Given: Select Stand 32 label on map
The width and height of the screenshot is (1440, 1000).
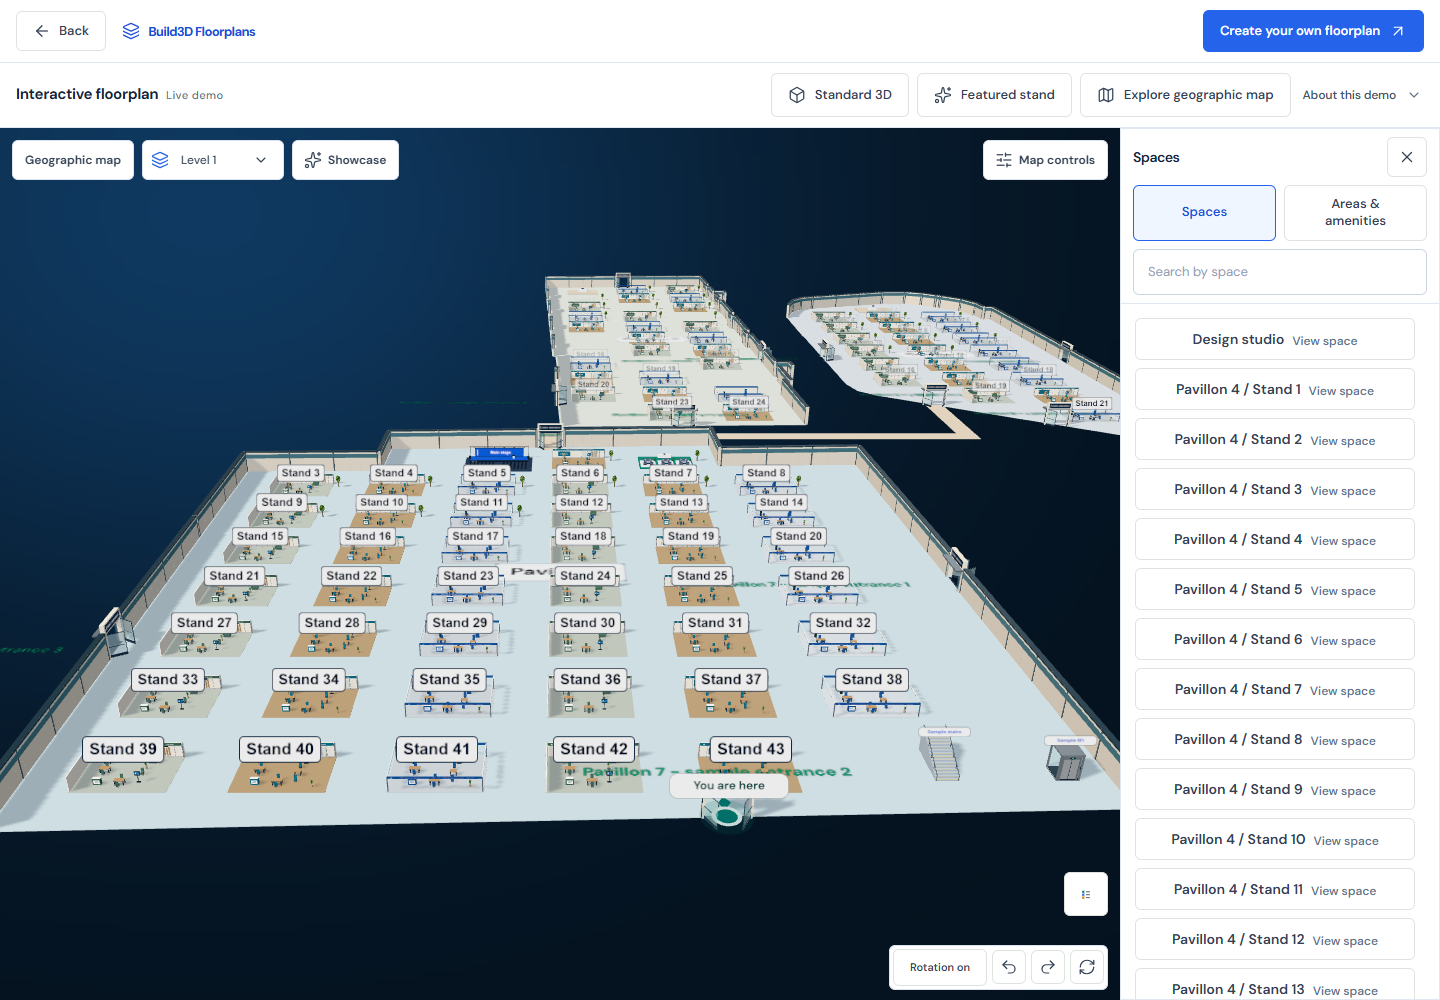Looking at the screenshot, I should 843,623.
